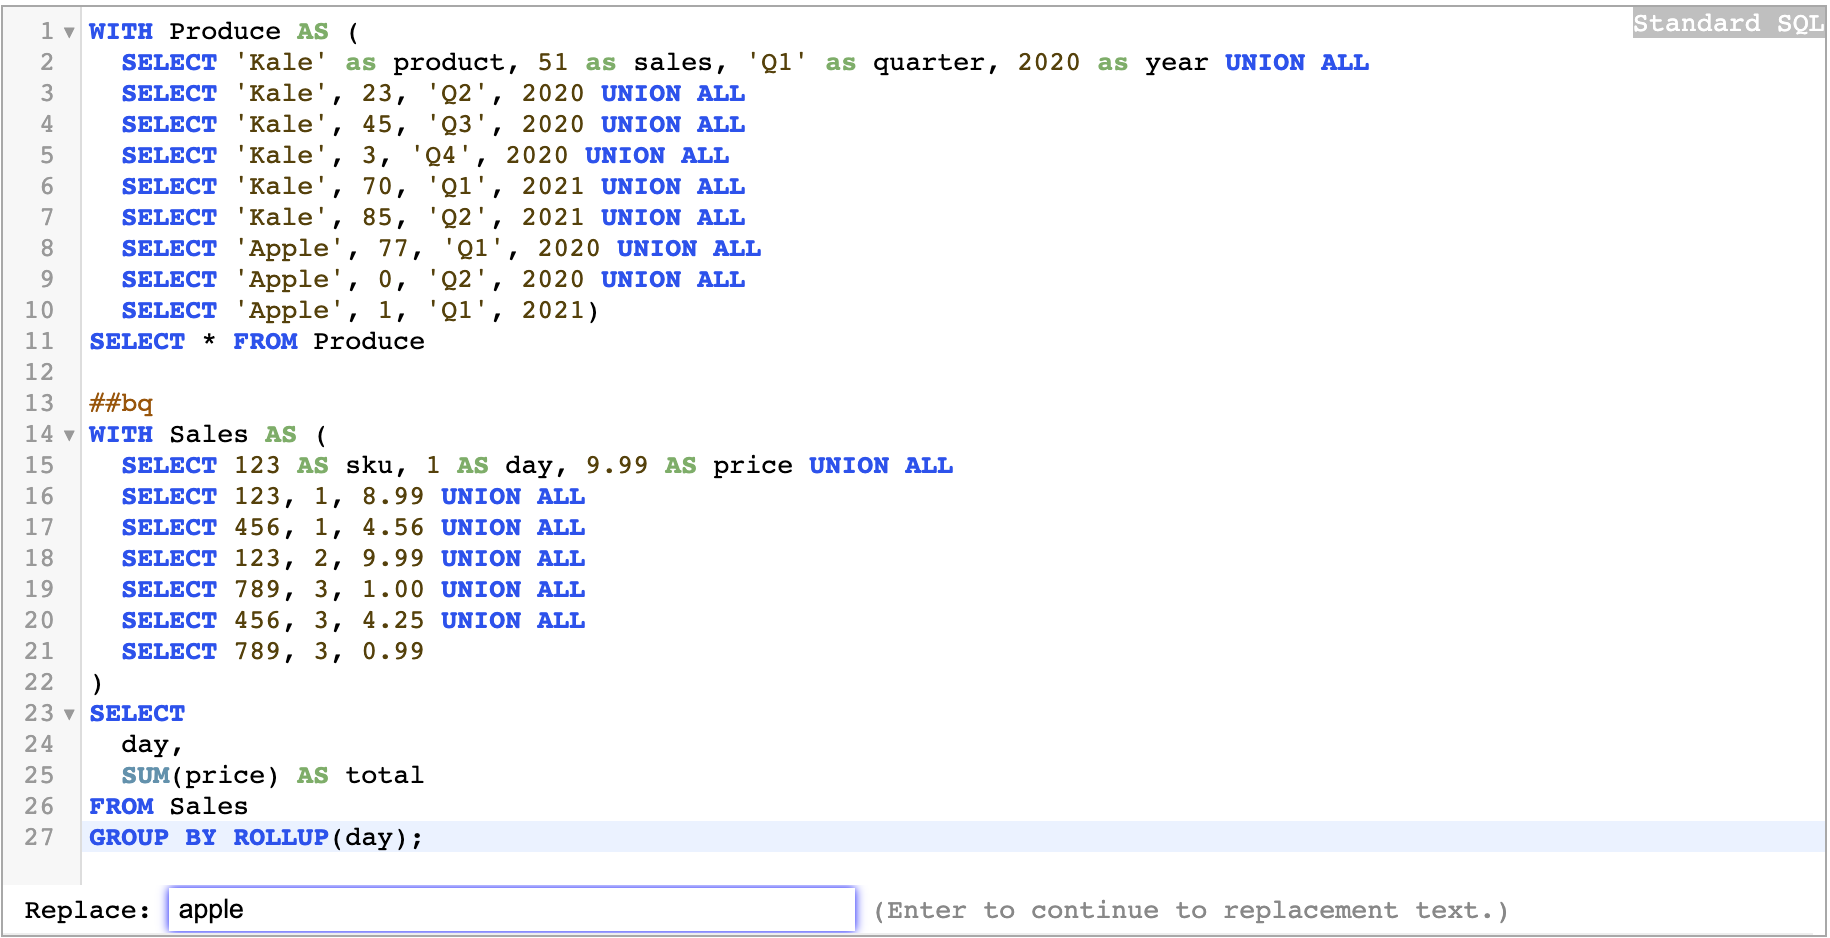This screenshot has height=938, width=1830.
Task: Click the value 4.25 on line 20
Action: 393,620
